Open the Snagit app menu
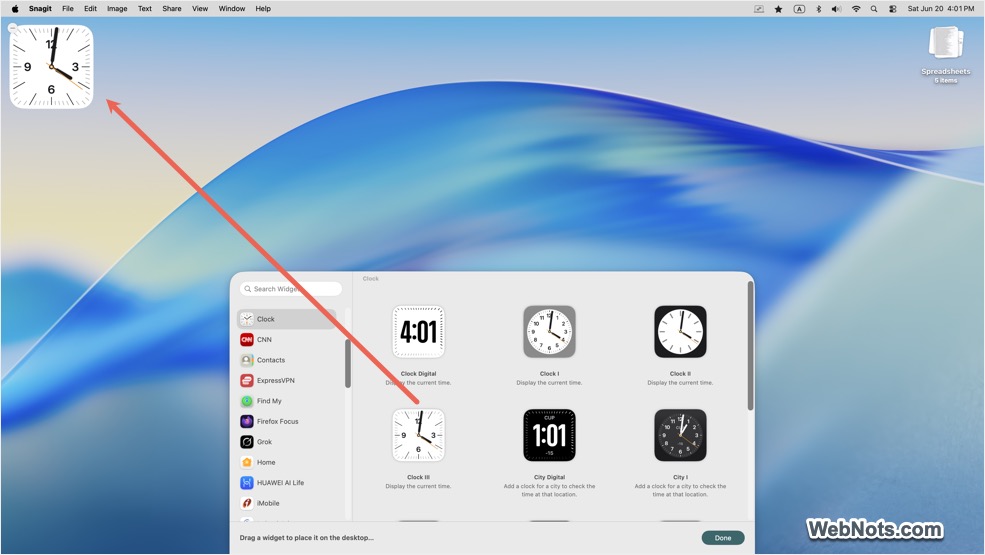Screen dimensions: 985x555 click(40, 9)
